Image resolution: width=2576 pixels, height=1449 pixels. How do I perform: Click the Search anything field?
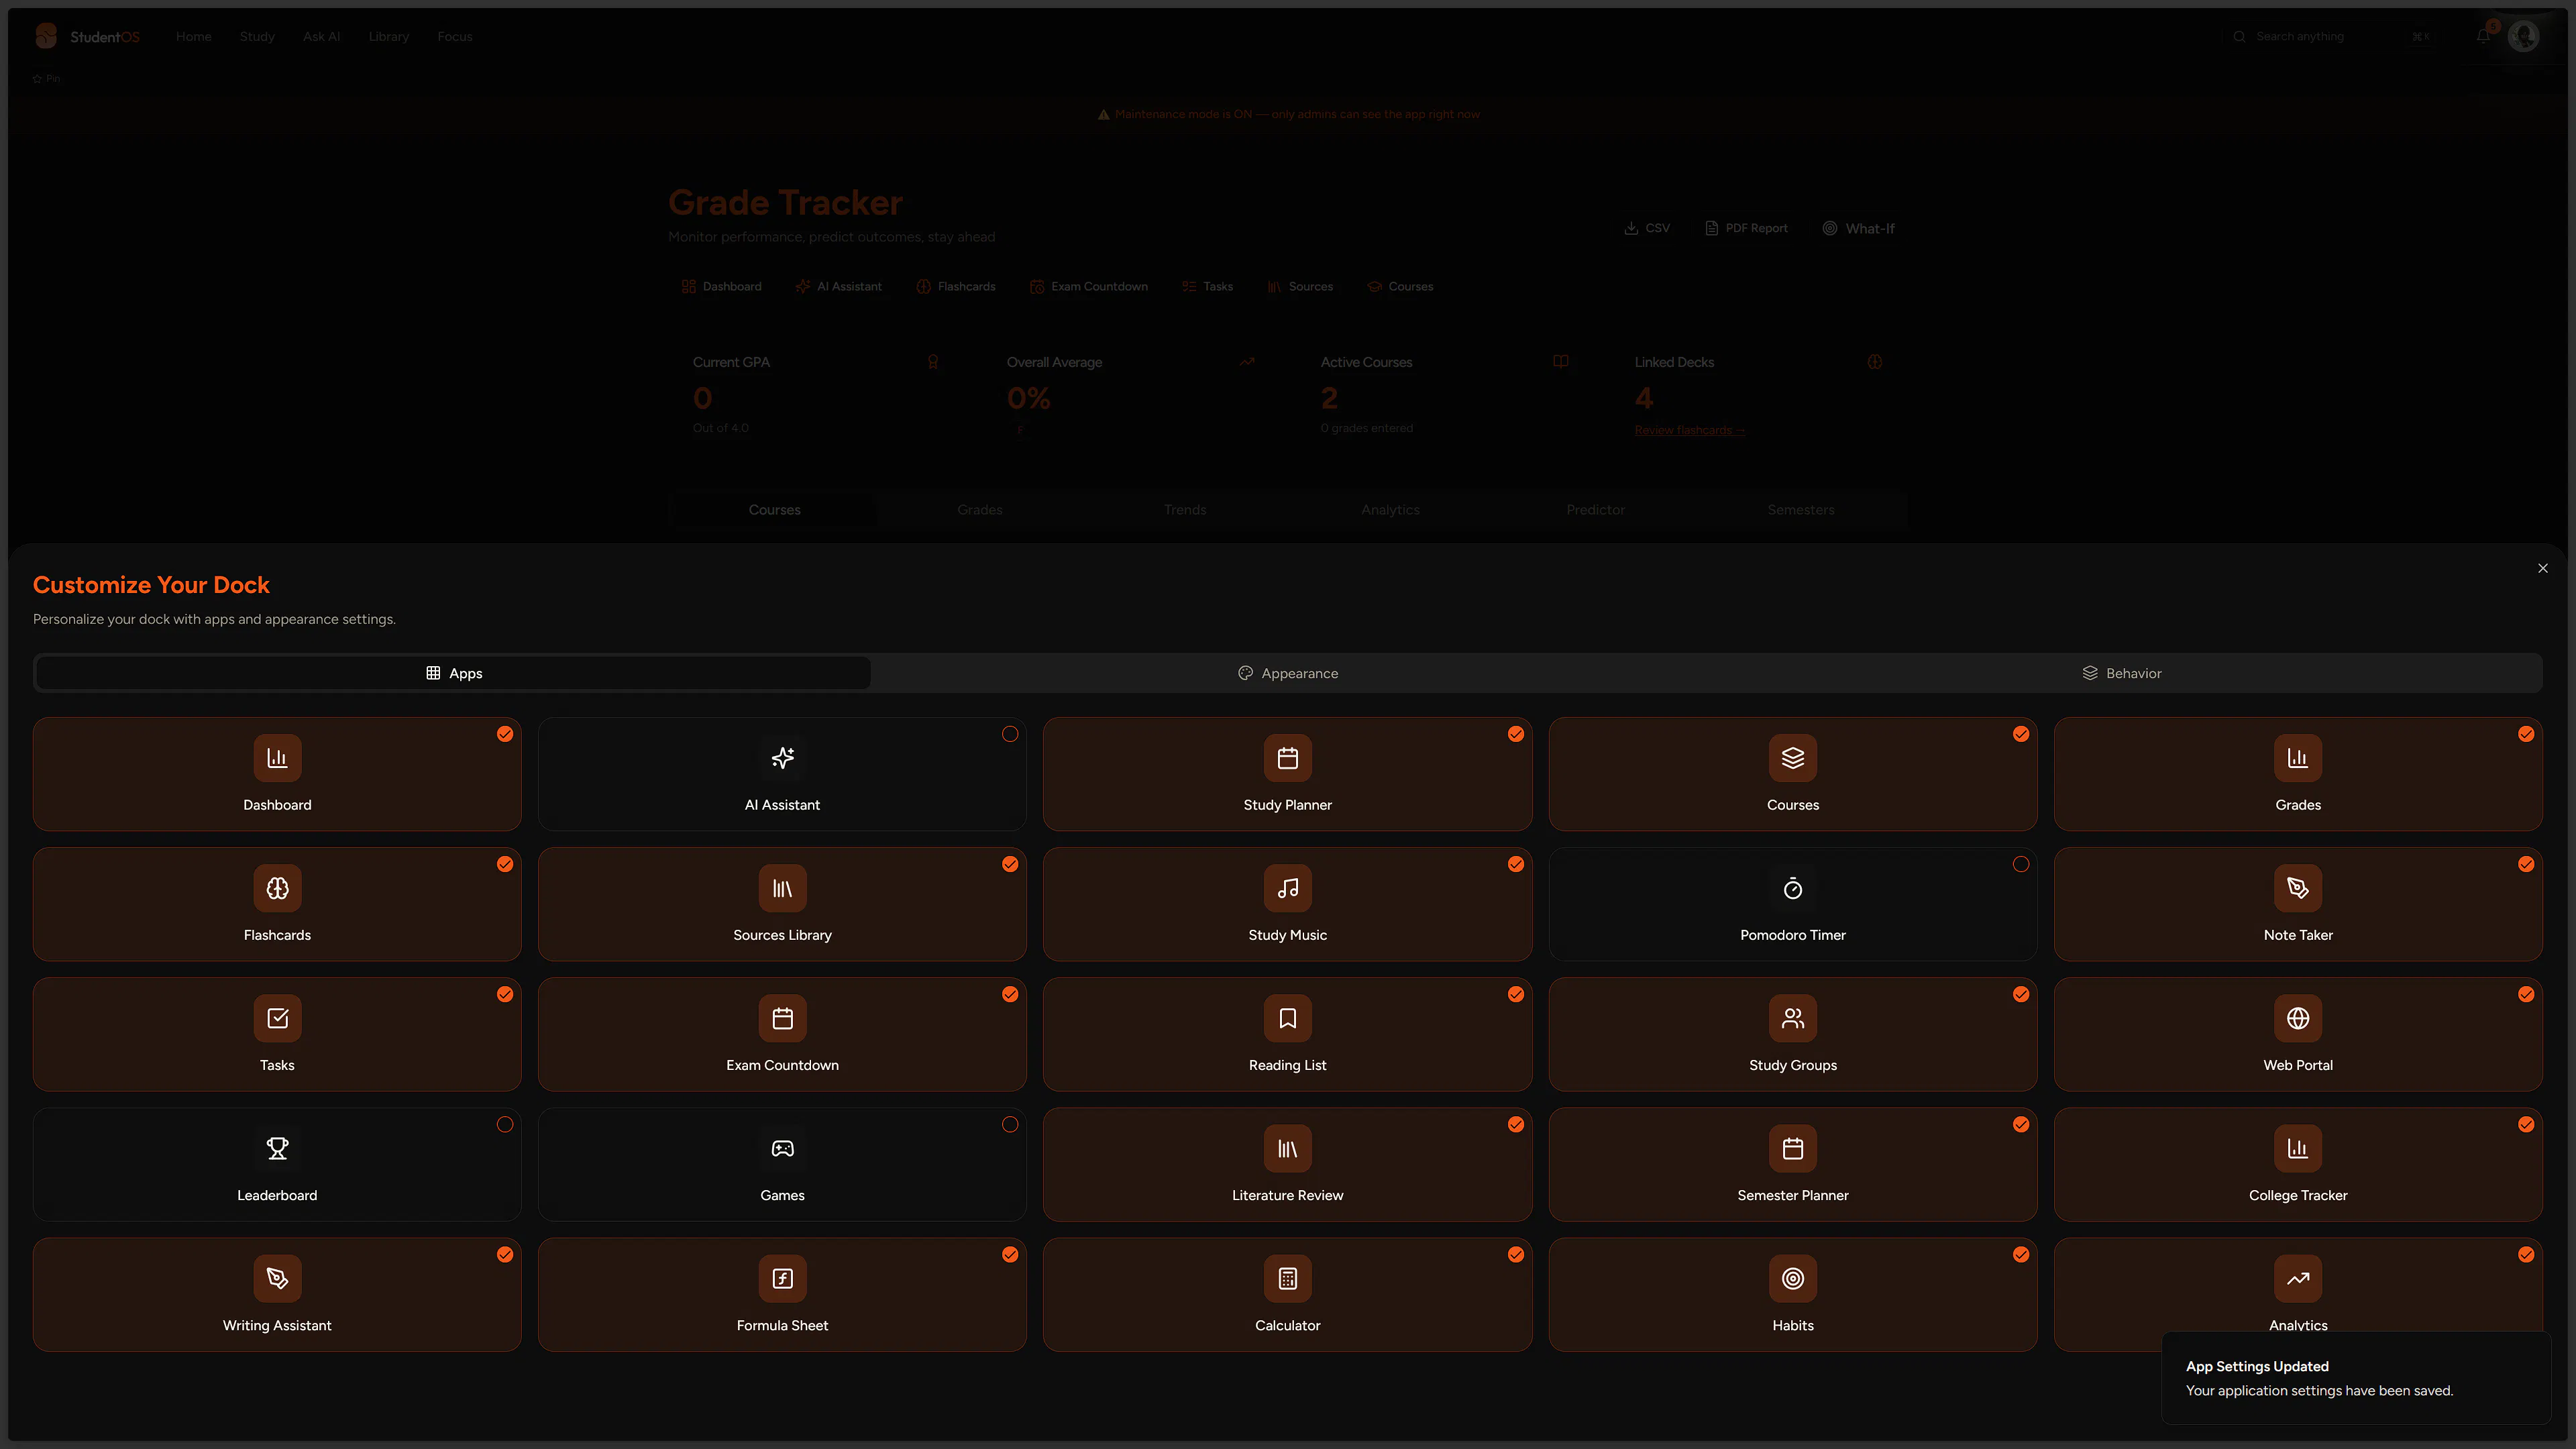click(x=2334, y=36)
